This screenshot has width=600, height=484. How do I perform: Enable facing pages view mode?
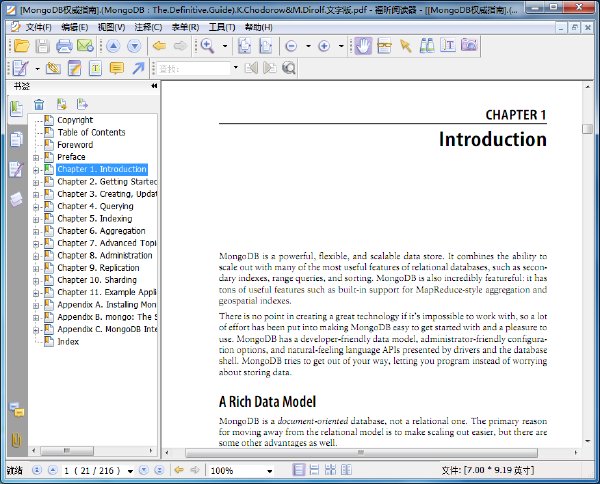330,470
